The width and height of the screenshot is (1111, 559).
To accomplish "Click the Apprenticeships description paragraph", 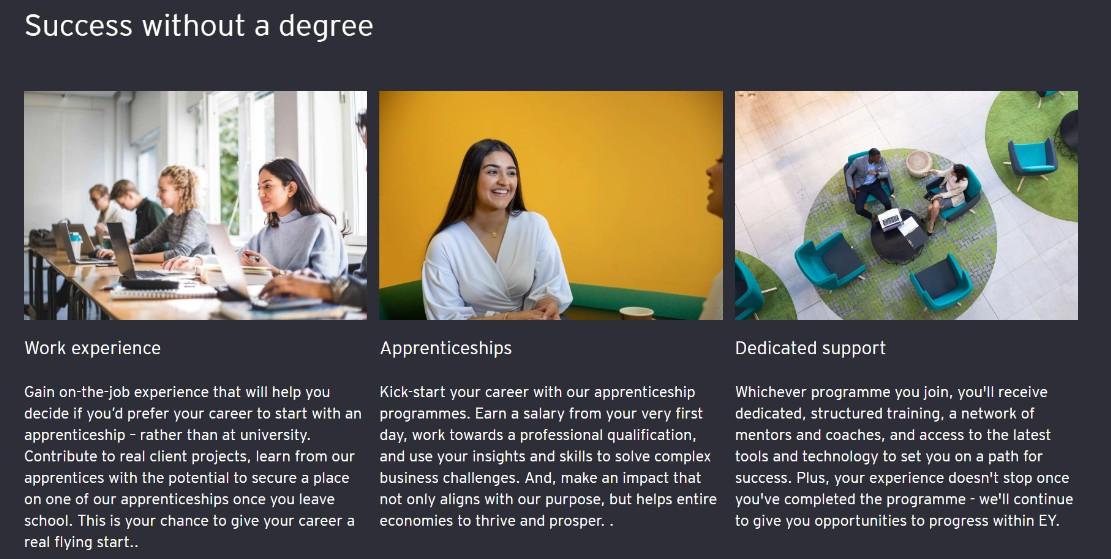I will click(549, 456).
